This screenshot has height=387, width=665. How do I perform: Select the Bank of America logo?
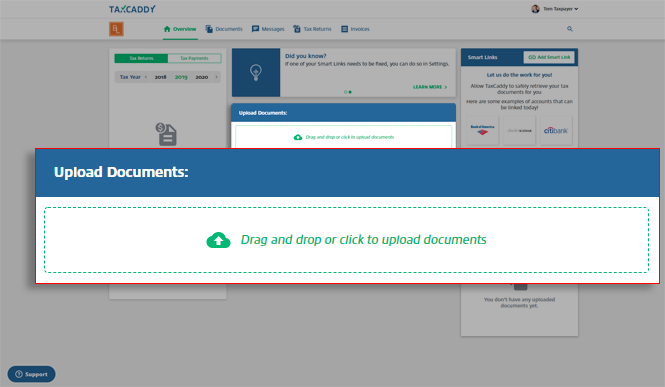coord(482,131)
